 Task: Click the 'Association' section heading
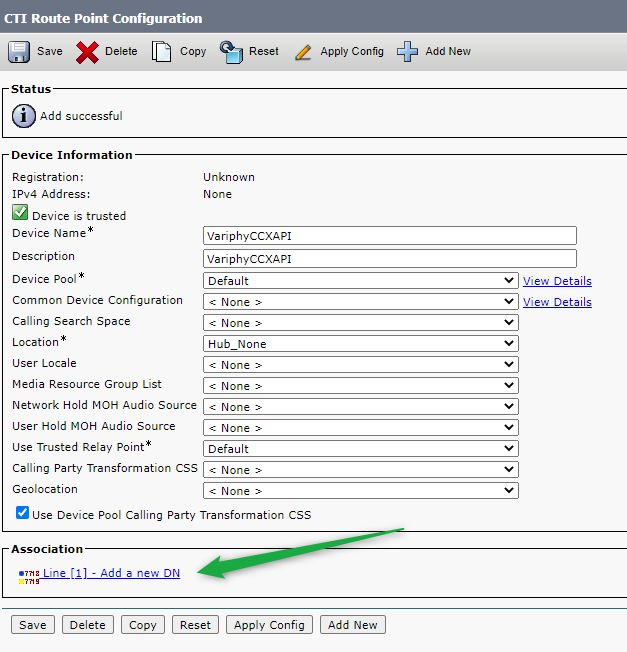(47, 549)
